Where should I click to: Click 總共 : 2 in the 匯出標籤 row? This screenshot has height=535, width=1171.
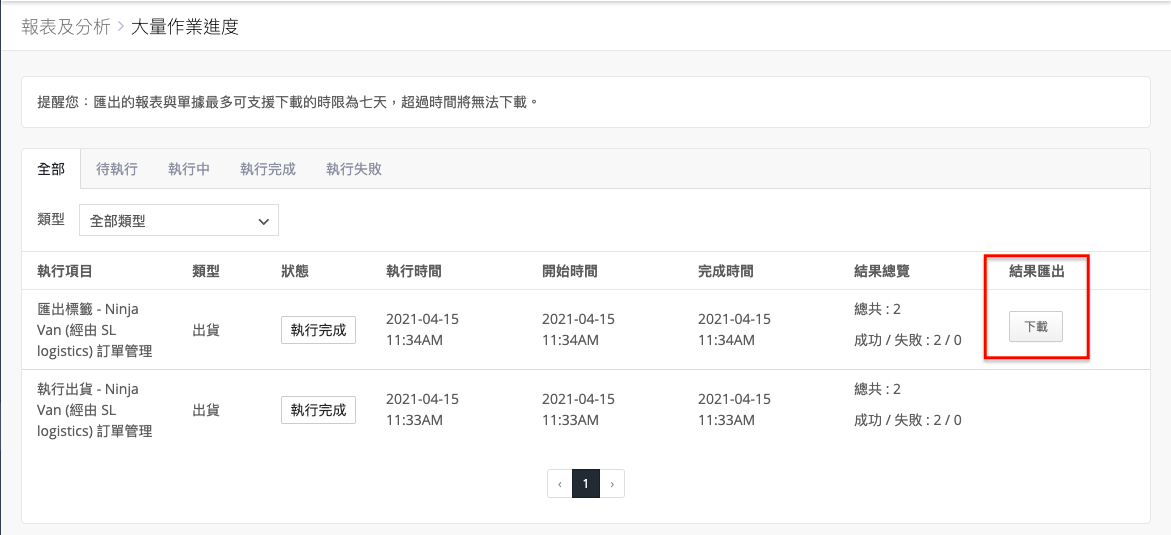878,309
